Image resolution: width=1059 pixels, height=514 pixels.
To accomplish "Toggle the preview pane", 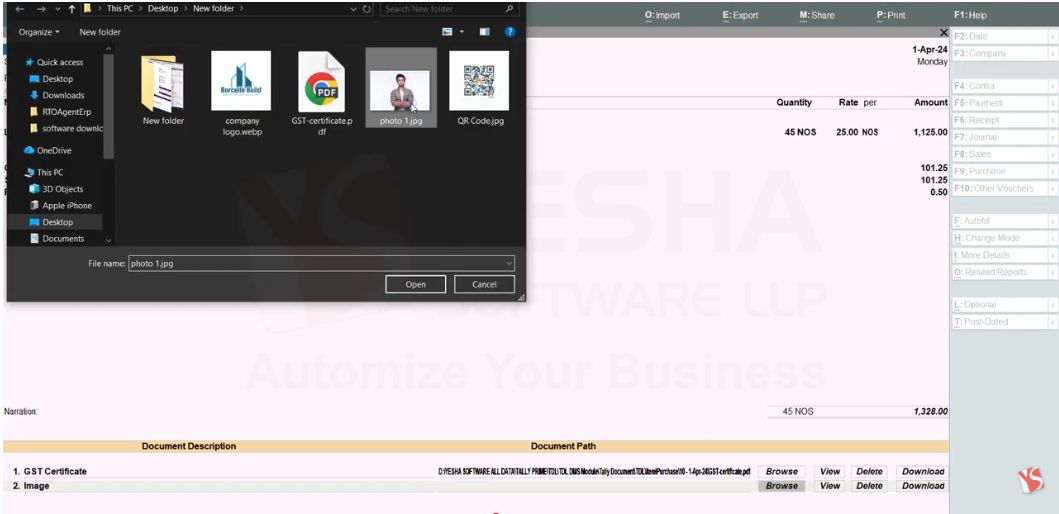I will click(484, 32).
